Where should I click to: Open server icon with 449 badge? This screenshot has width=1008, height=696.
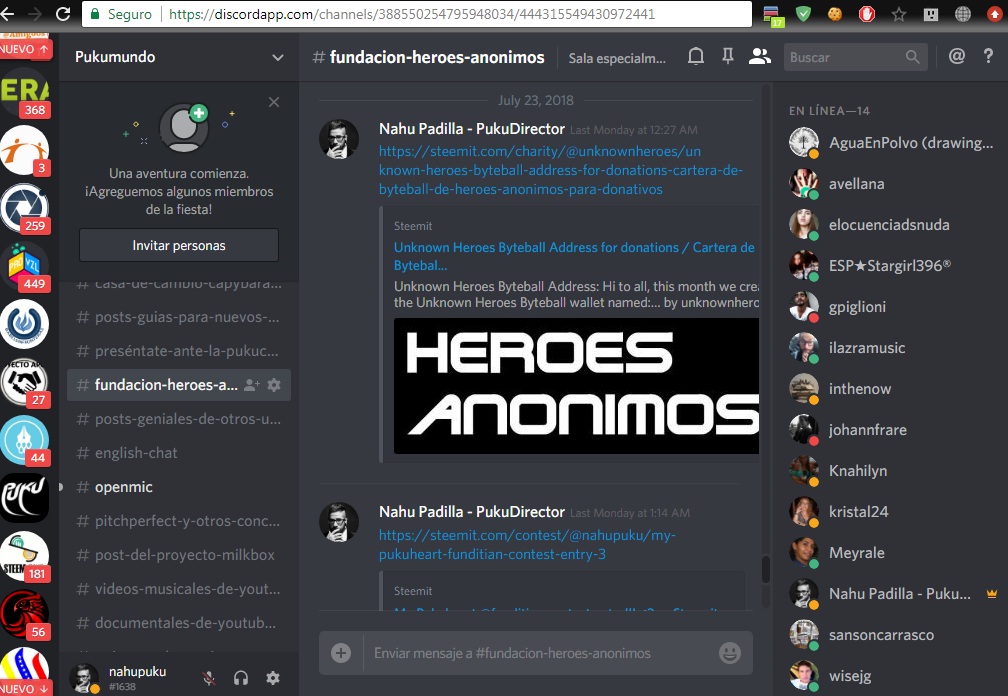[24, 266]
